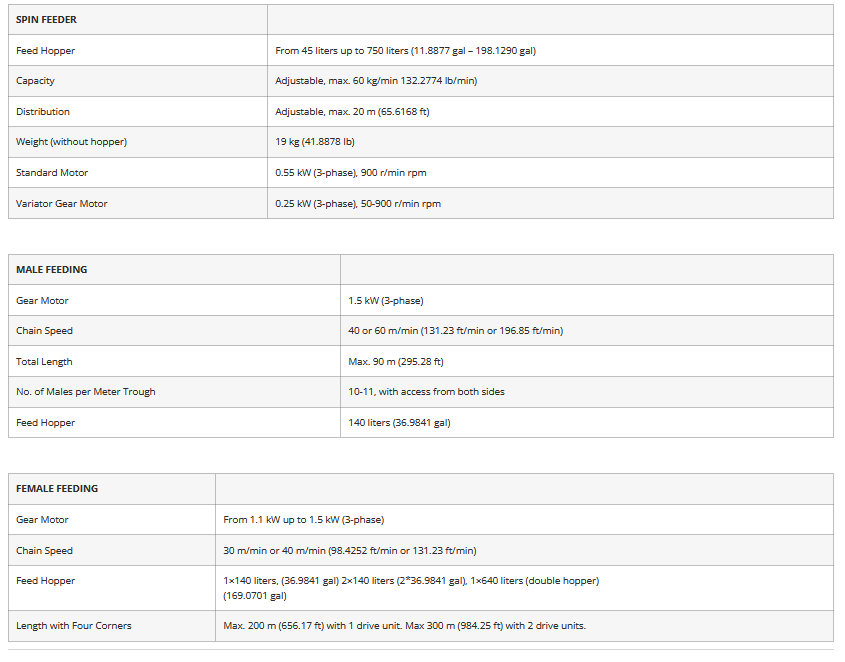Select the 40 or 60 m/min chain speed
Viewport: 845px width, 662px height.
click(455, 331)
